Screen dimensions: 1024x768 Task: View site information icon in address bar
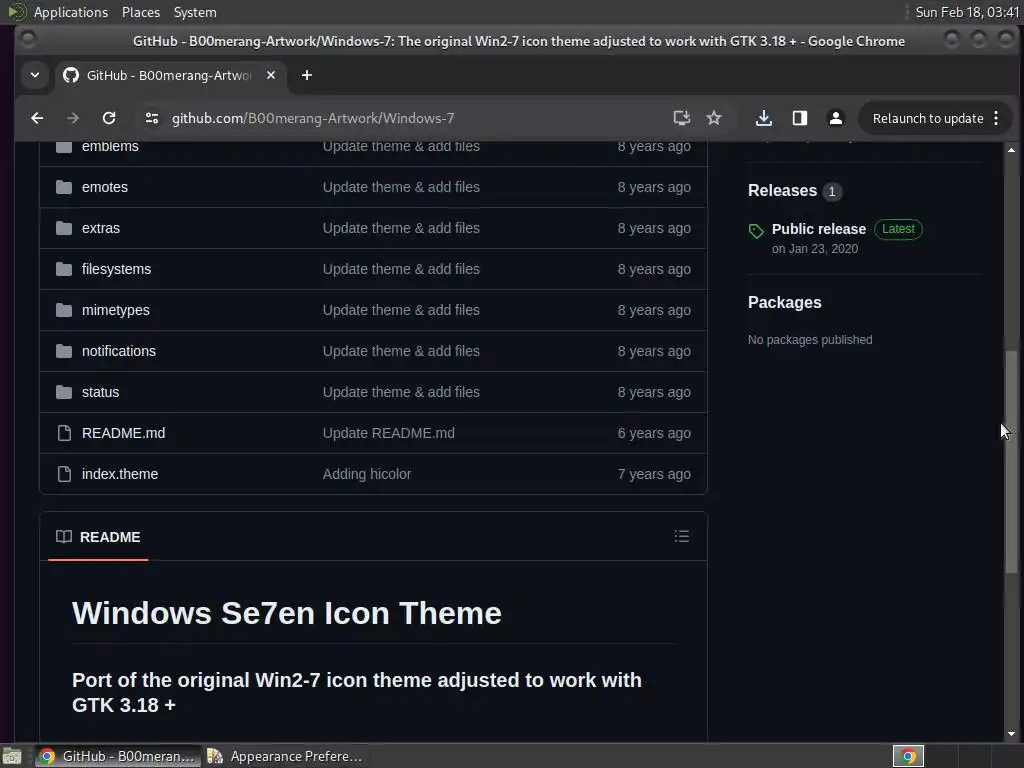(152, 118)
